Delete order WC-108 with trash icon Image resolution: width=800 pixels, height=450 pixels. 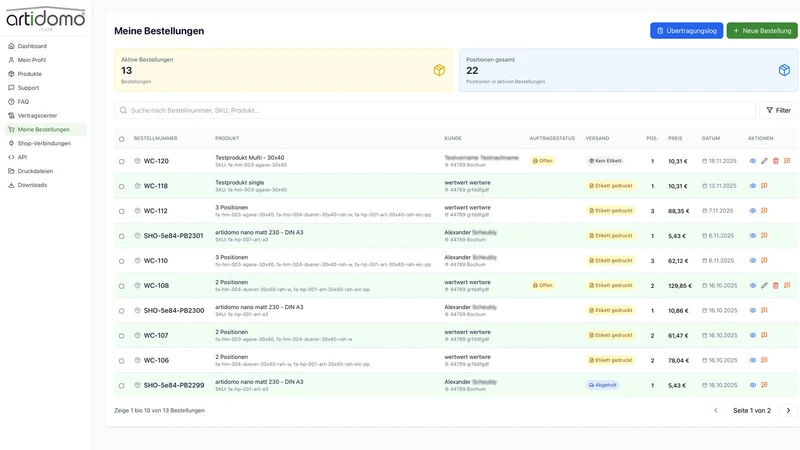coord(776,285)
